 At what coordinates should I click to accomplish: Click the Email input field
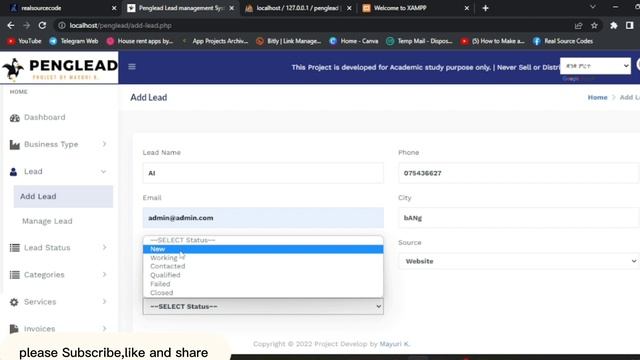tap(263, 218)
